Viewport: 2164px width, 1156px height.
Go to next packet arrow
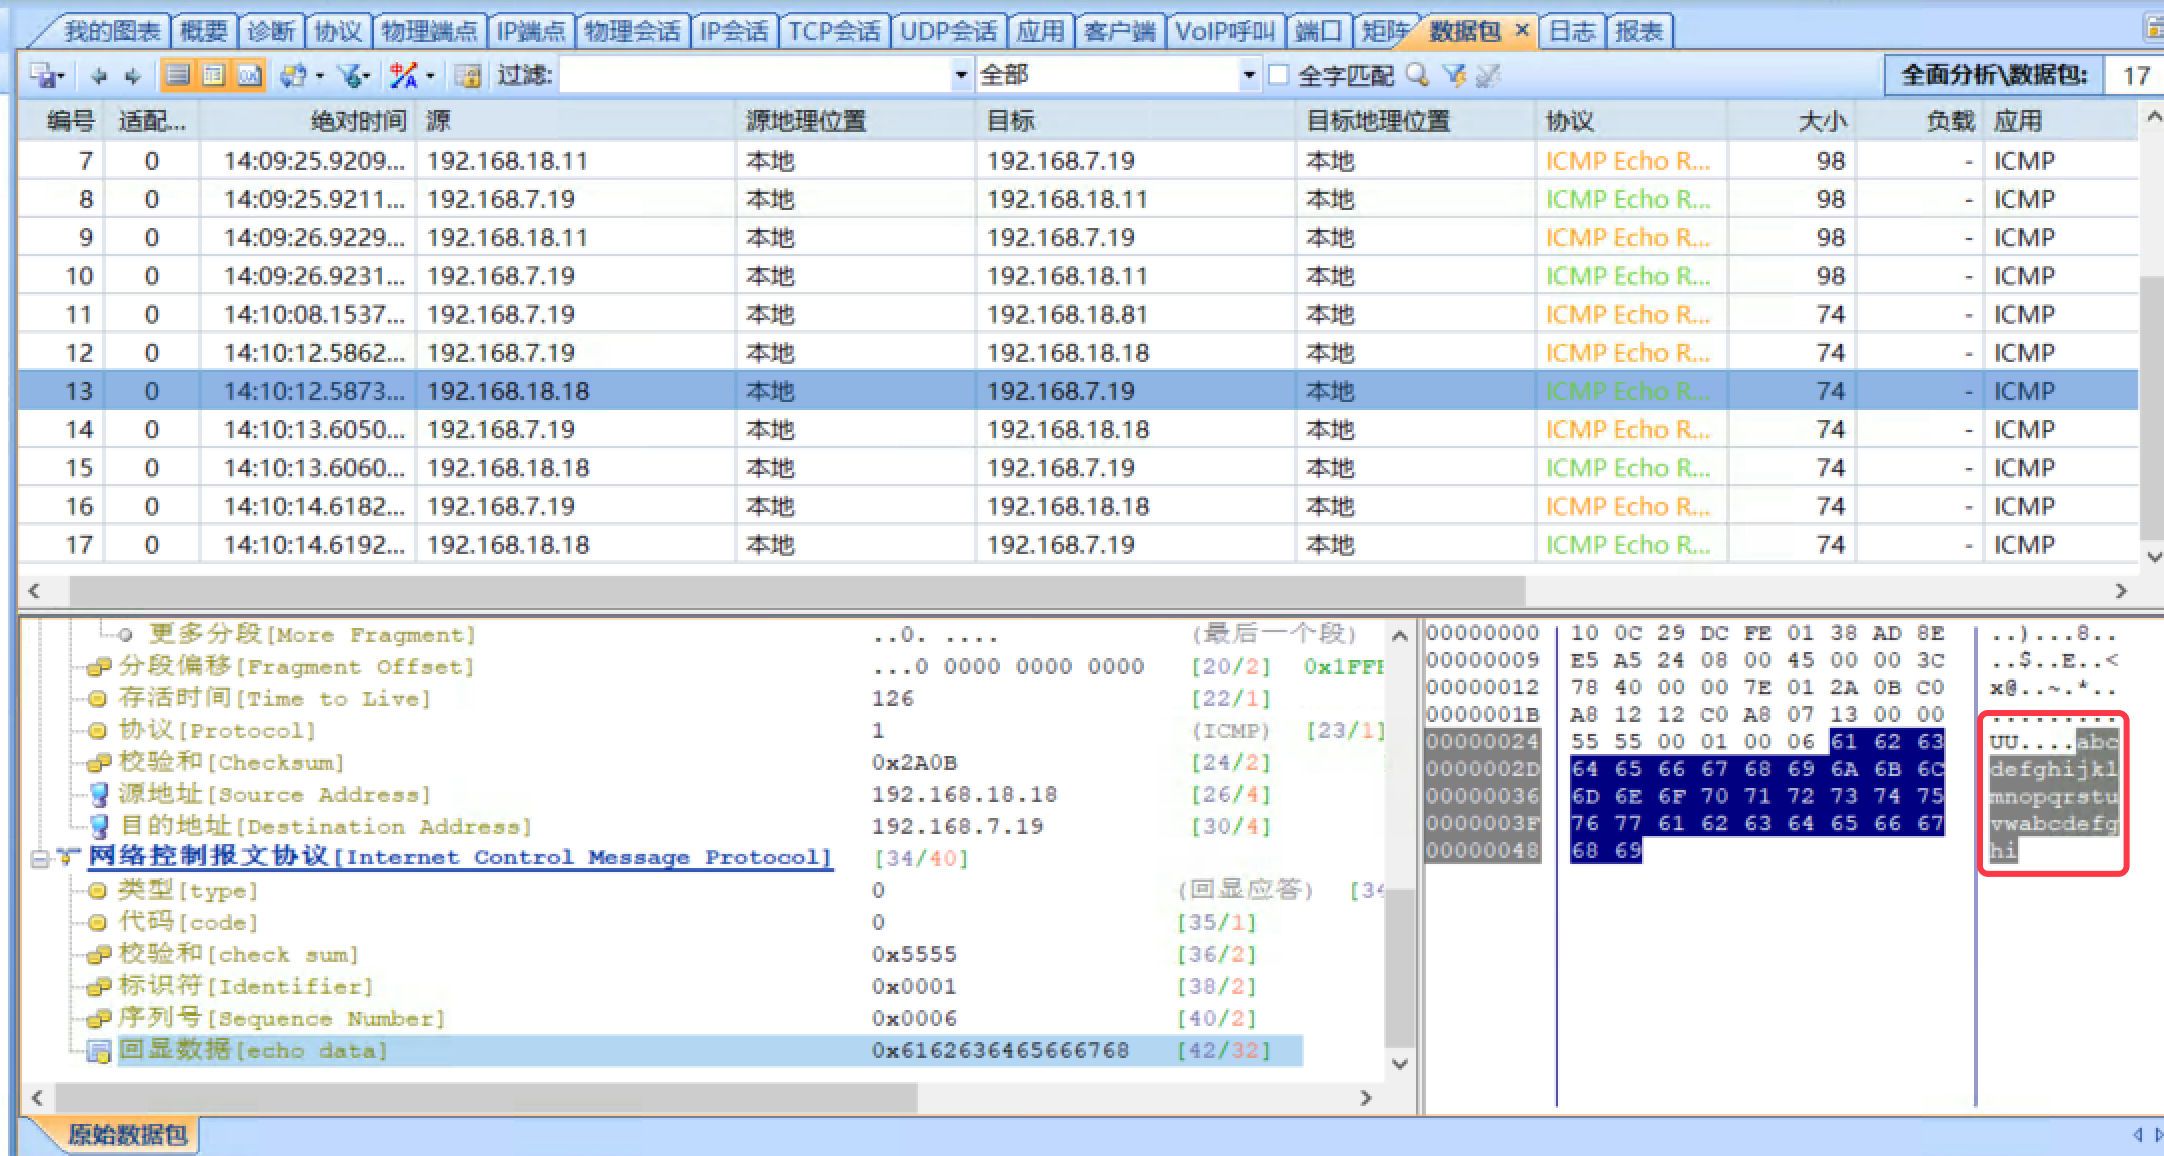(133, 76)
